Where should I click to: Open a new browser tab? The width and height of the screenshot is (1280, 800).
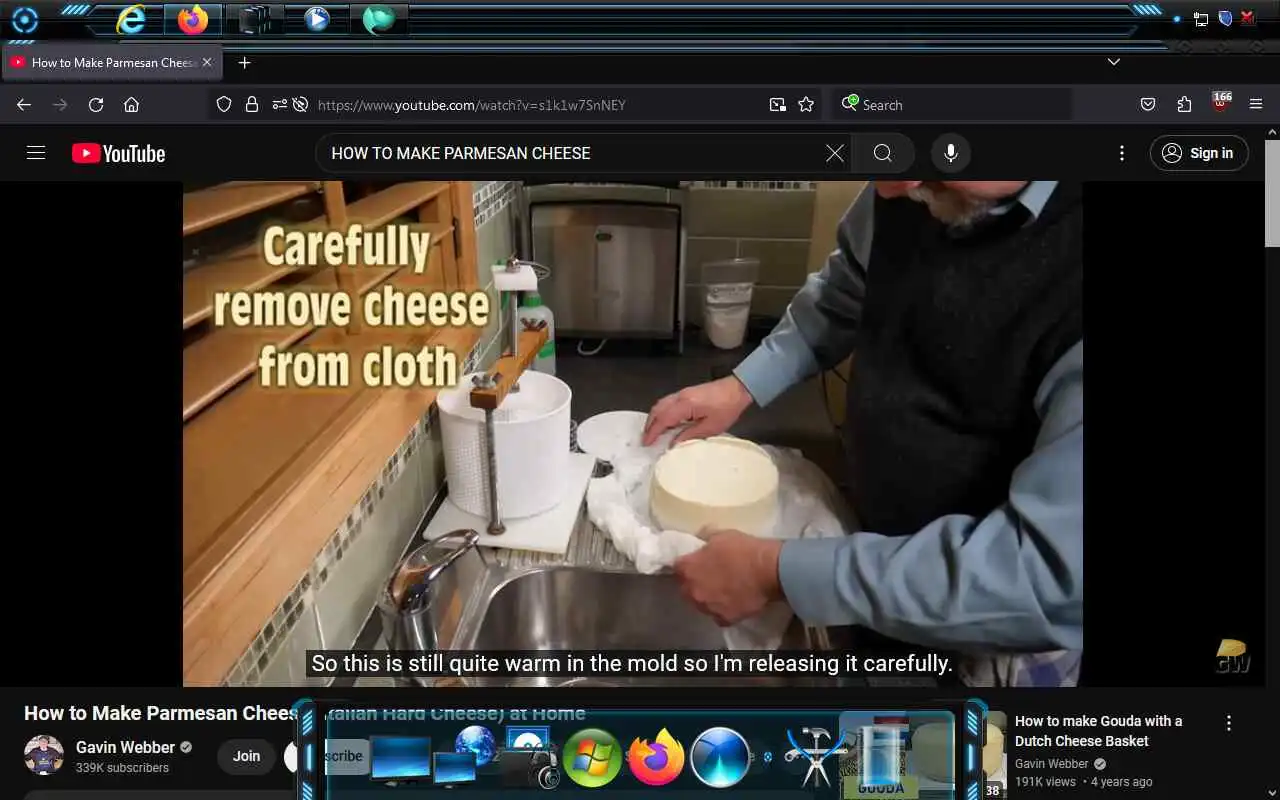coord(244,62)
